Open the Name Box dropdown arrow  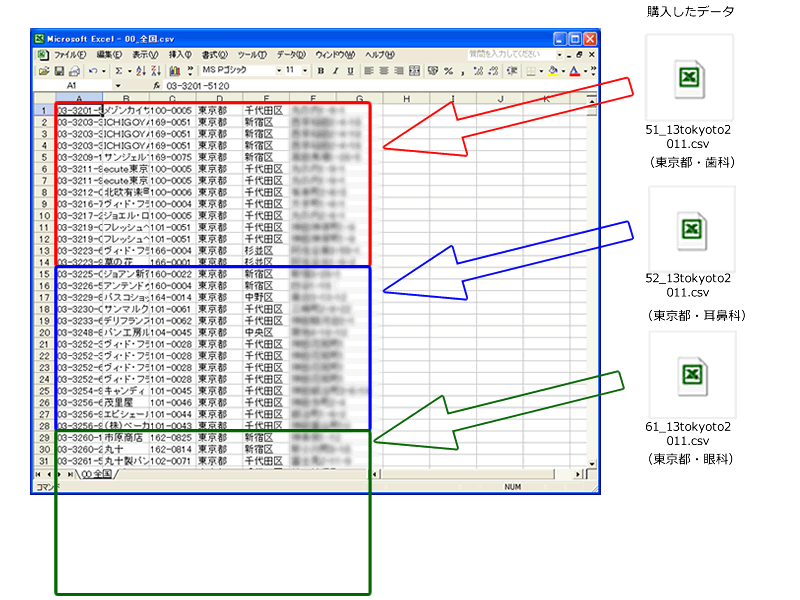[x=118, y=87]
